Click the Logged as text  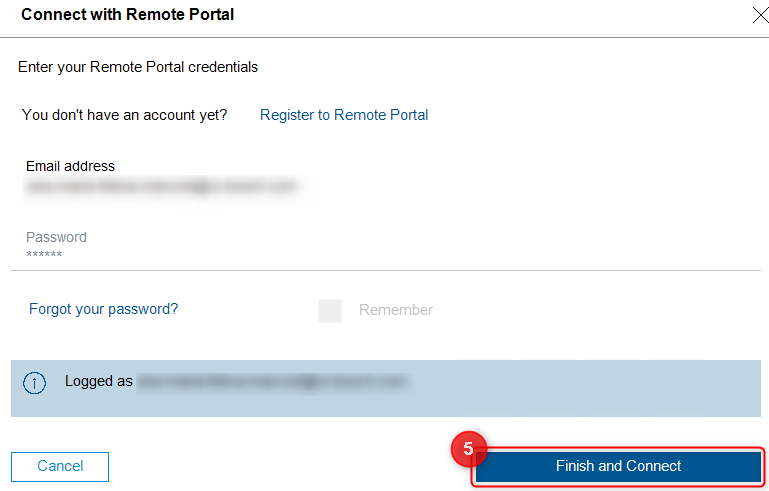point(99,381)
